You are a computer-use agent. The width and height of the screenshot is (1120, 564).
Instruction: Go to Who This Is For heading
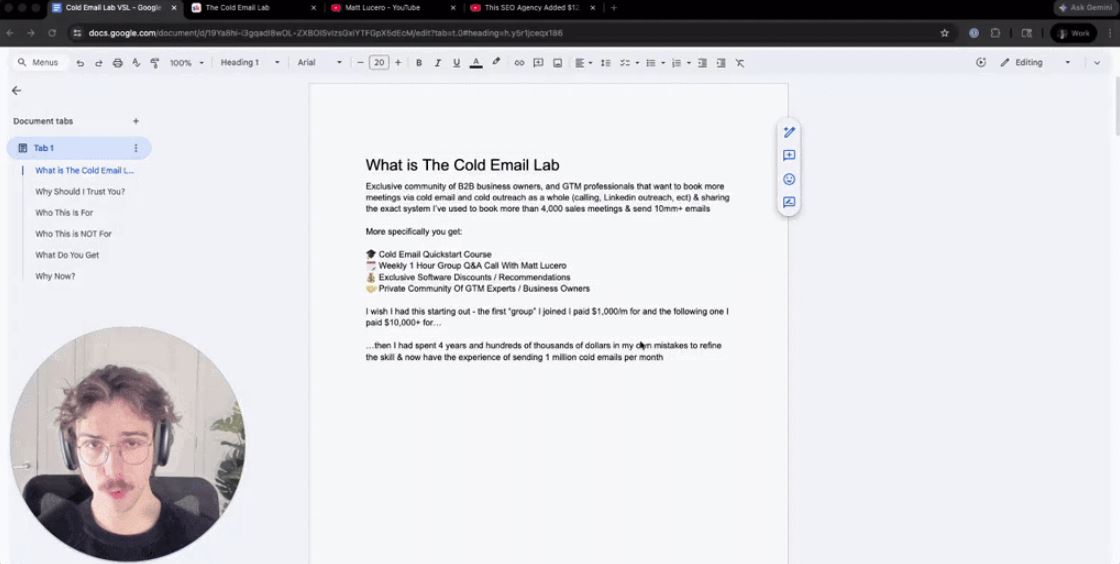pos(64,213)
